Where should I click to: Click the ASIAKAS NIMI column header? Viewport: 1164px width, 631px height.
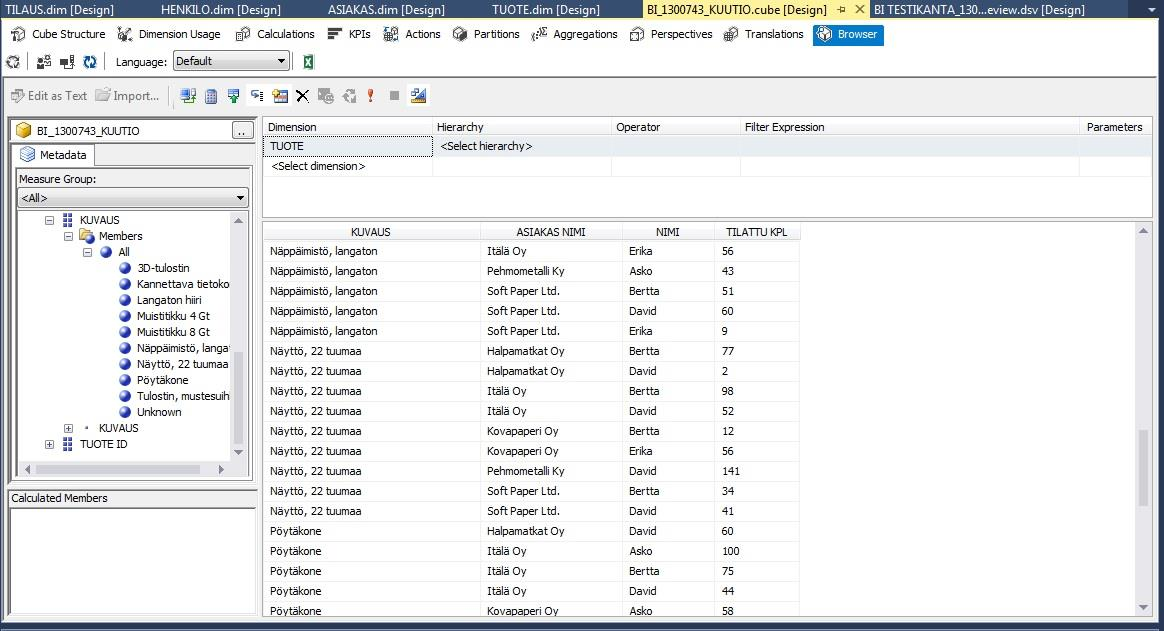(x=551, y=232)
